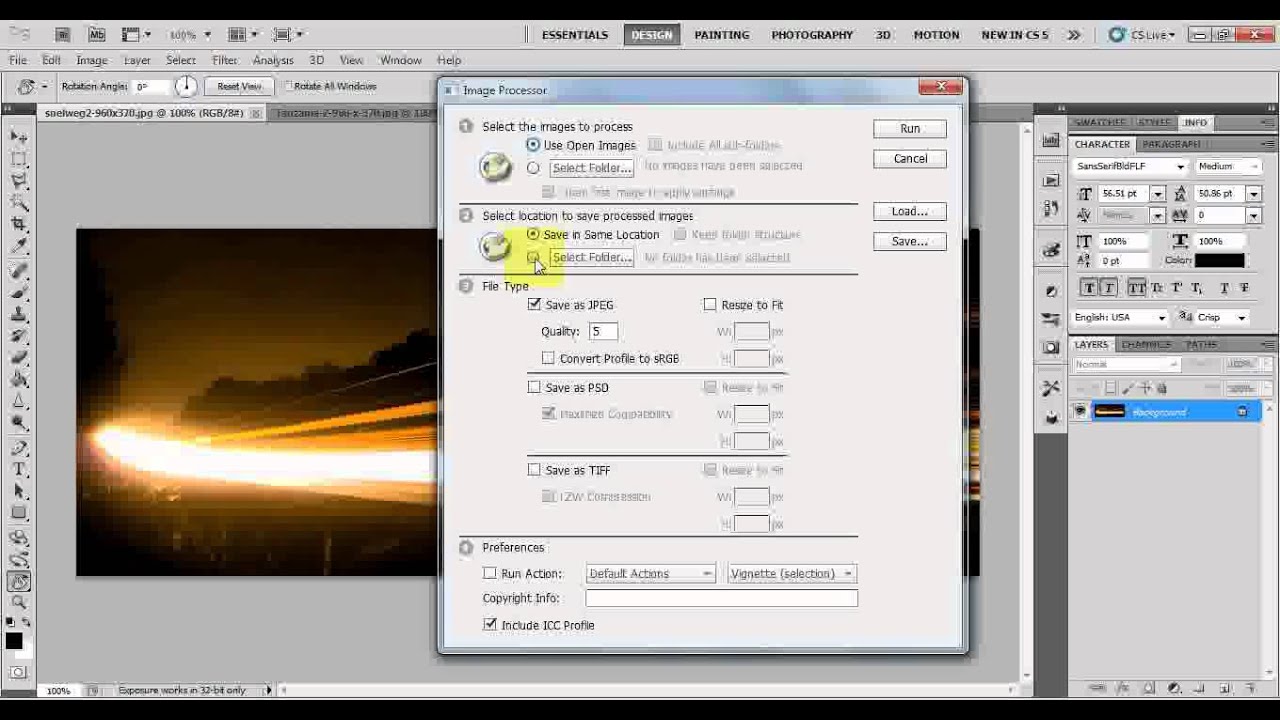Select the Clone Stamp tool
The image size is (1280, 720).
[18, 314]
